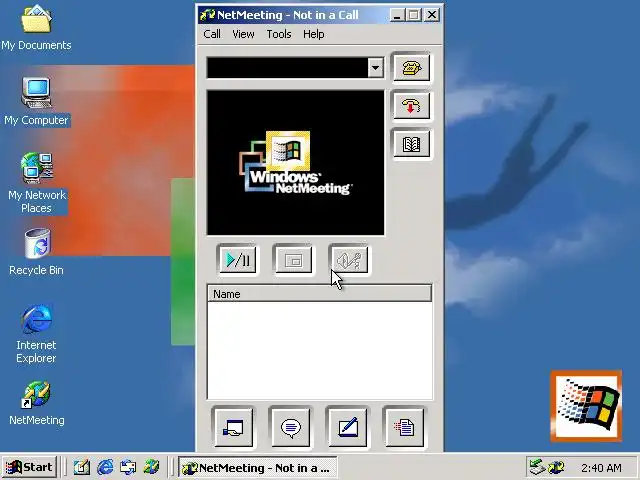Close the NetMeeting window
The height and width of the screenshot is (480, 640).
tap(432, 16)
